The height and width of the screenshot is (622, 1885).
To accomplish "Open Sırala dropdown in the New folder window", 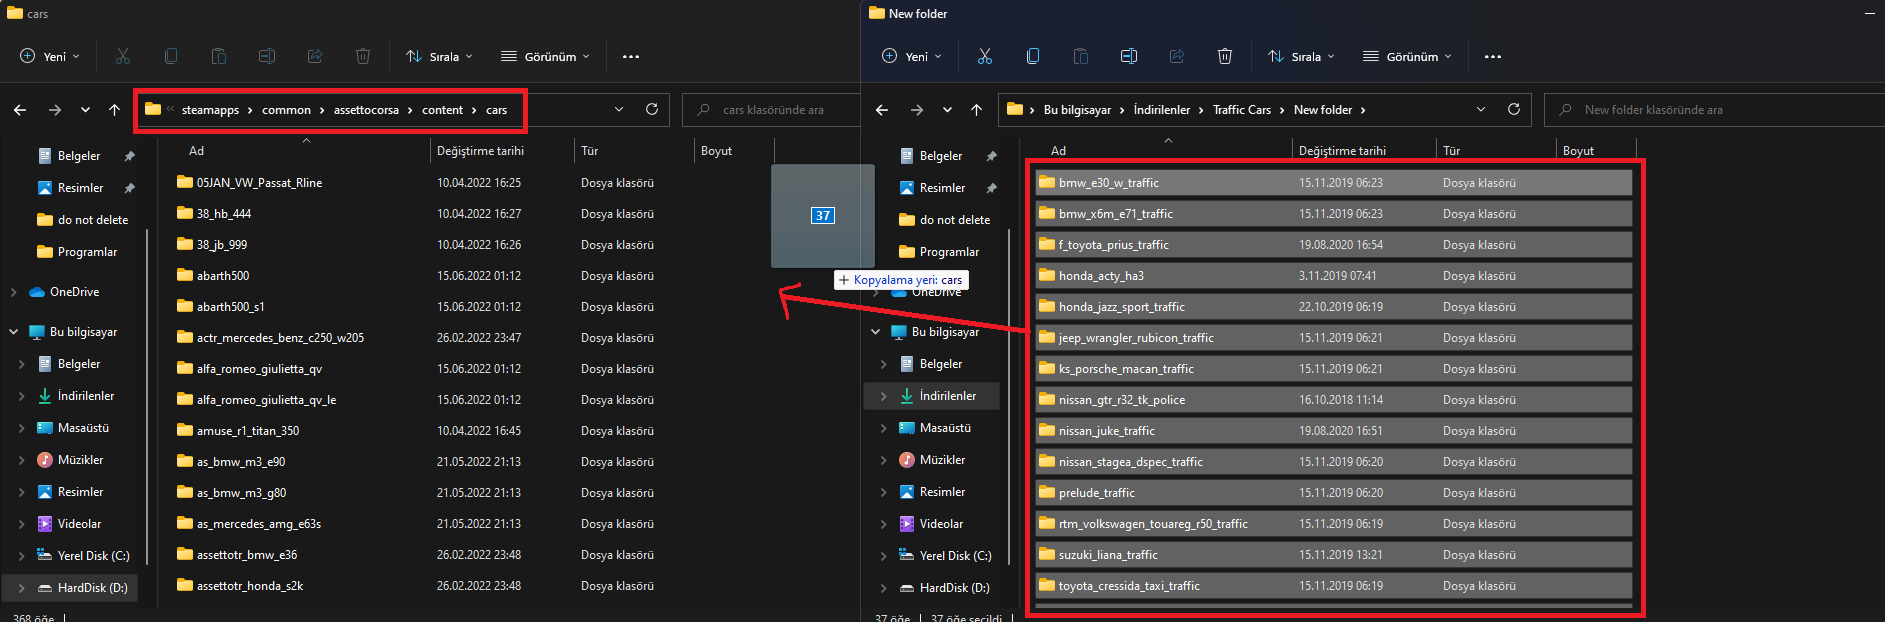I will pos(1302,57).
